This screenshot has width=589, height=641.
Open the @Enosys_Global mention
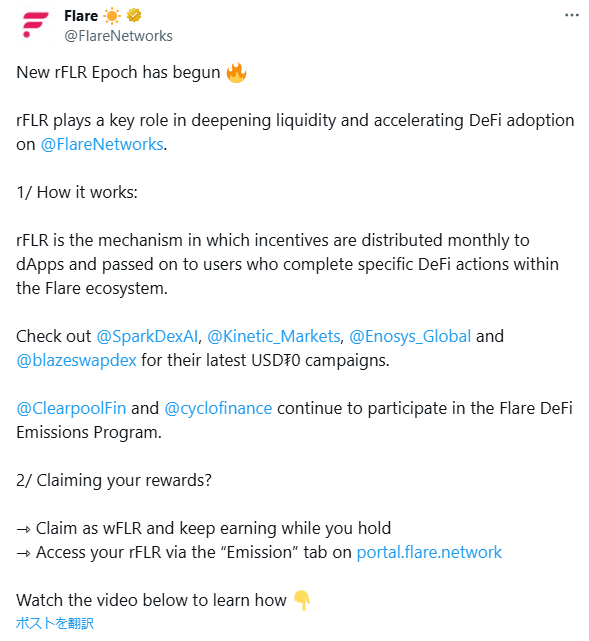pos(410,336)
